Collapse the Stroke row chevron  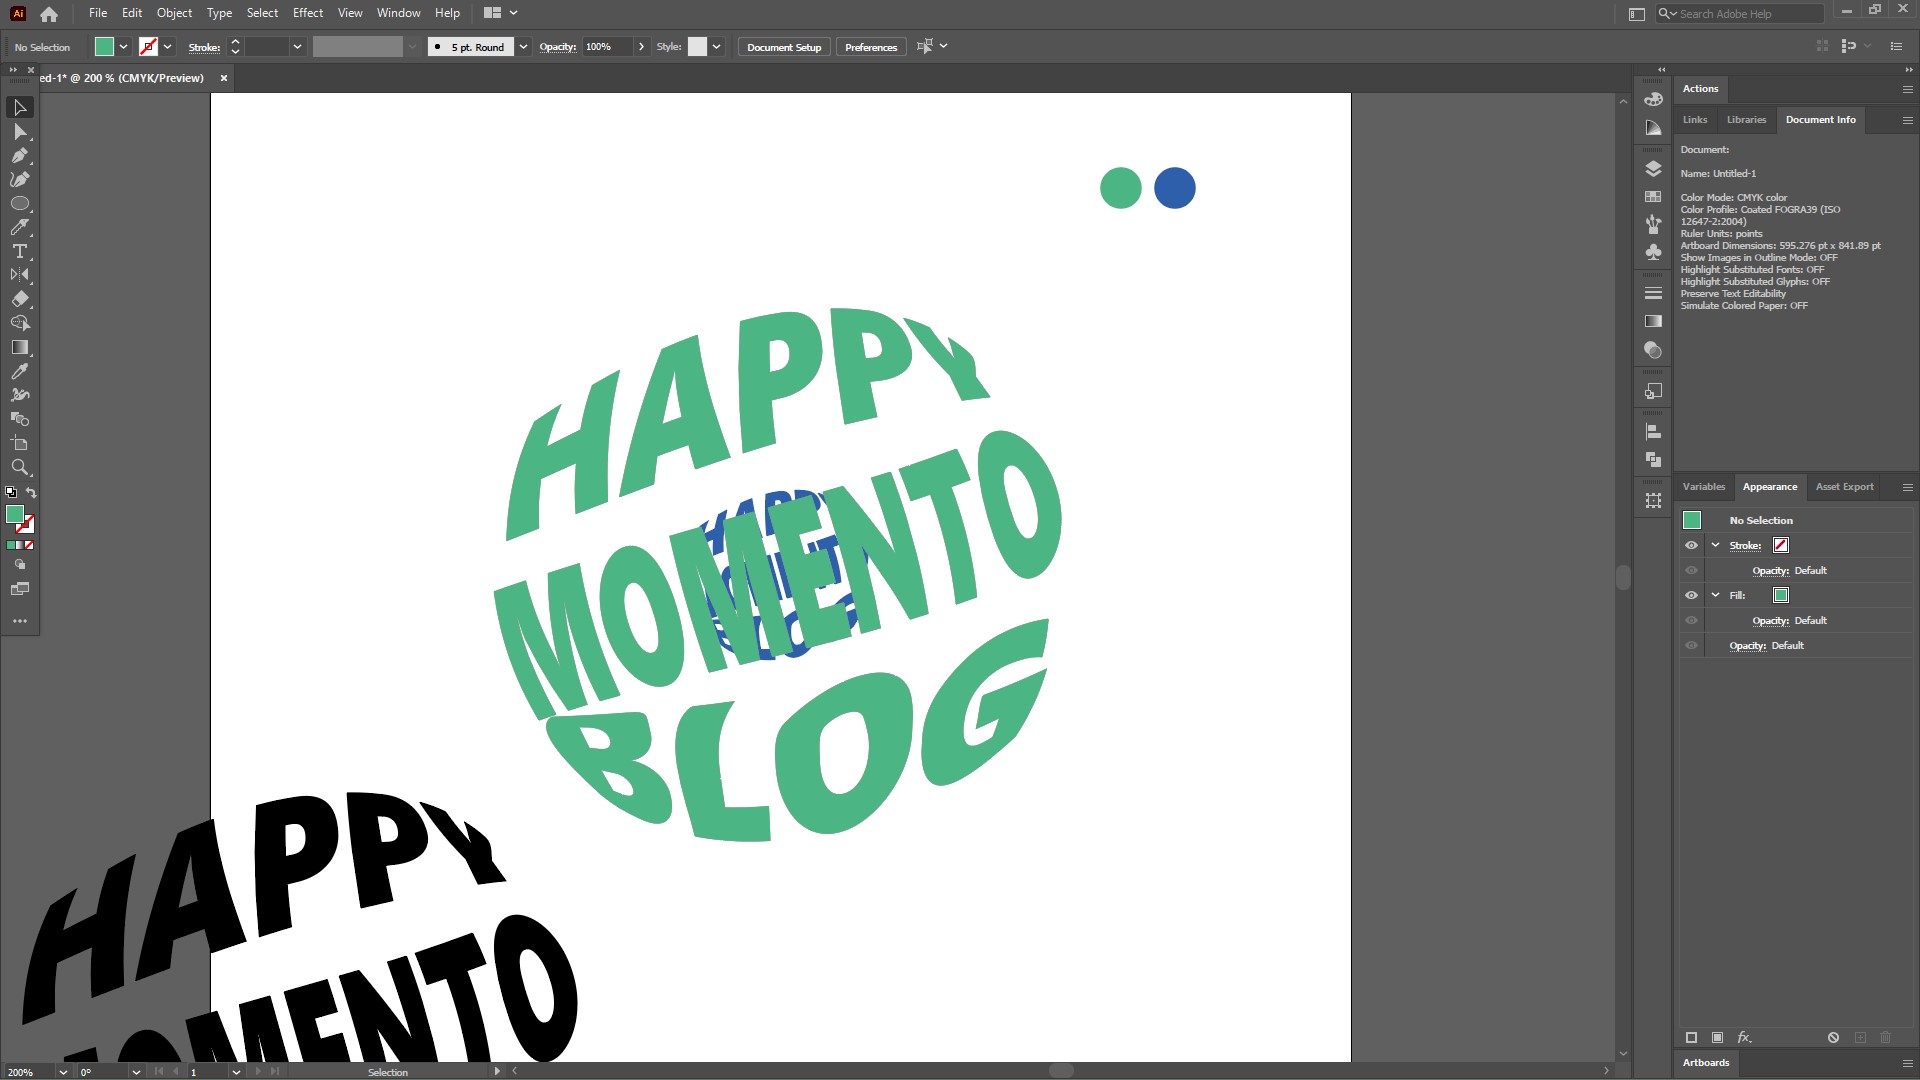(x=1716, y=545)
